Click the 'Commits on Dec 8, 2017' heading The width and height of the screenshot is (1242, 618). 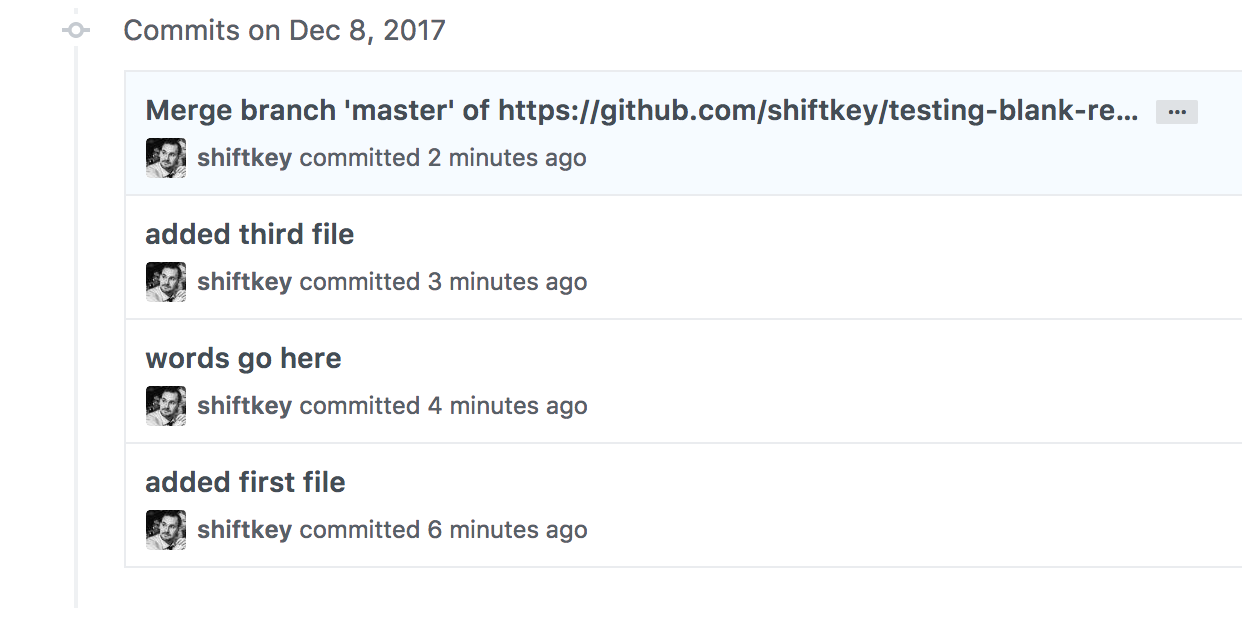click(x=283, y=30)
